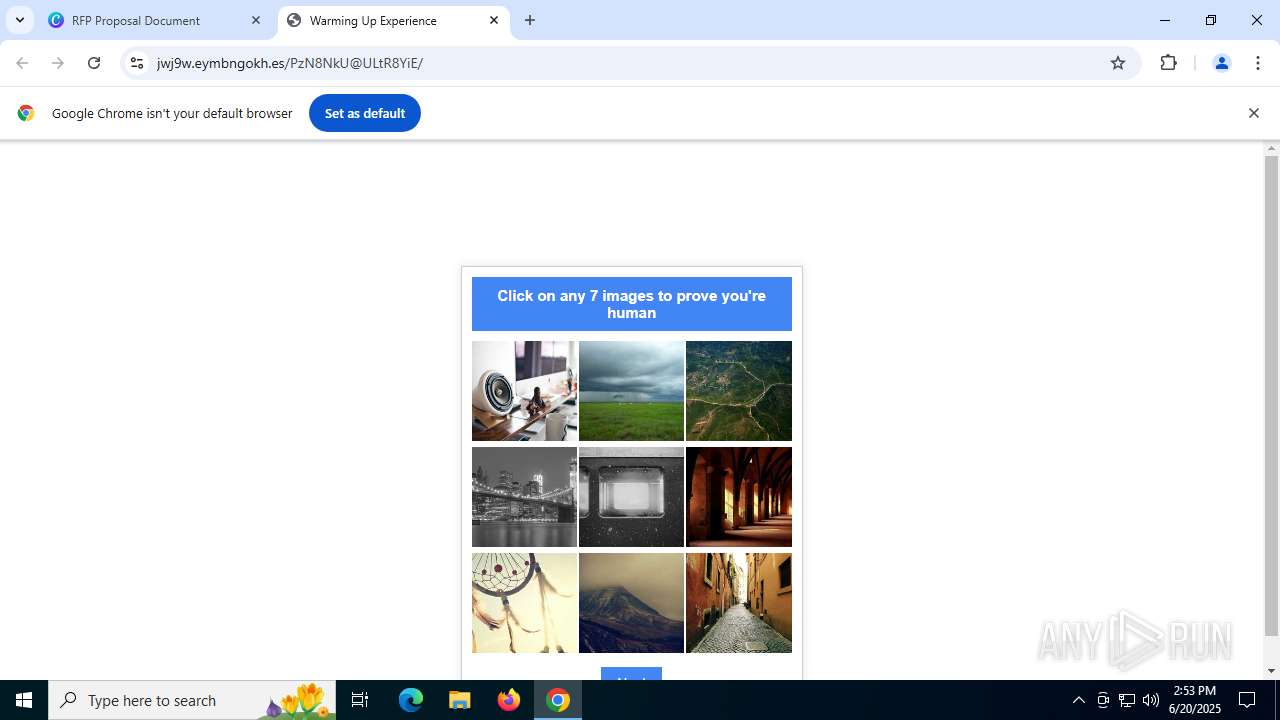Screen dimensions: 1280x720
Task: View site information icon in address bar
Action: click(137, 63)
